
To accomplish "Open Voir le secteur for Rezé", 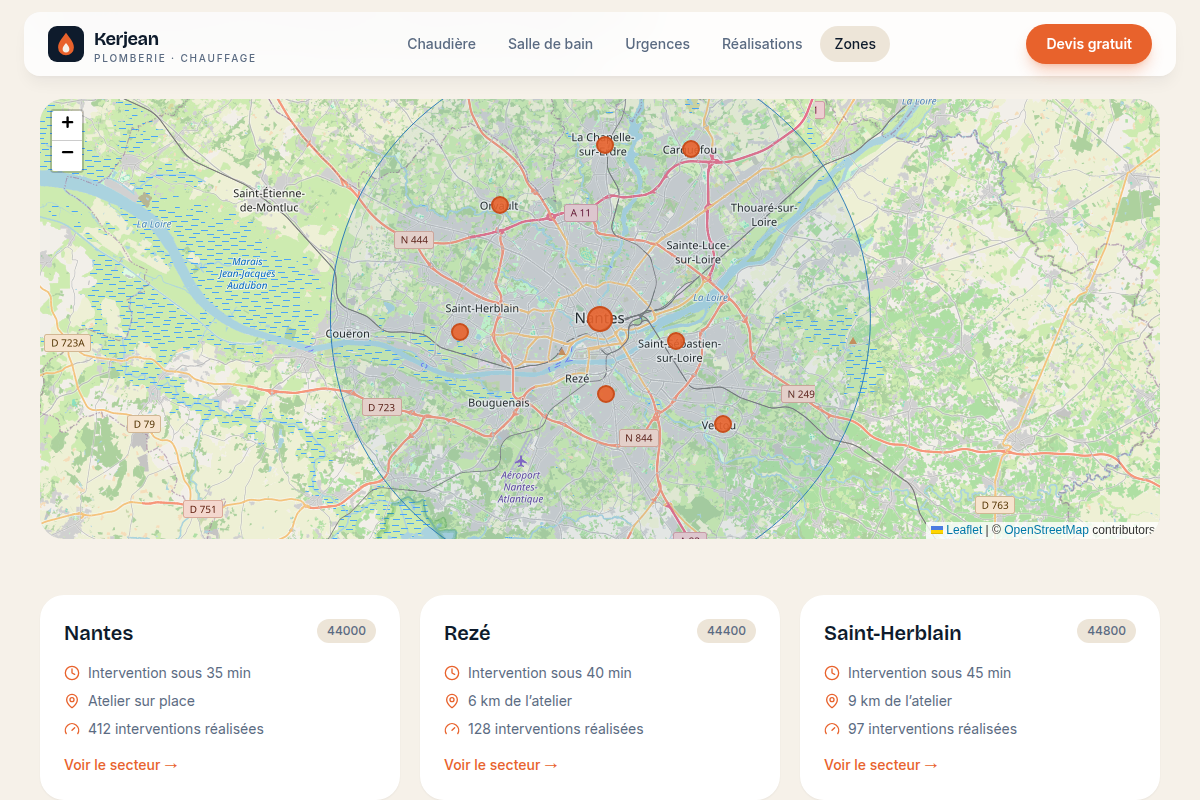I will pyautogui.click(x=501, y=765).
